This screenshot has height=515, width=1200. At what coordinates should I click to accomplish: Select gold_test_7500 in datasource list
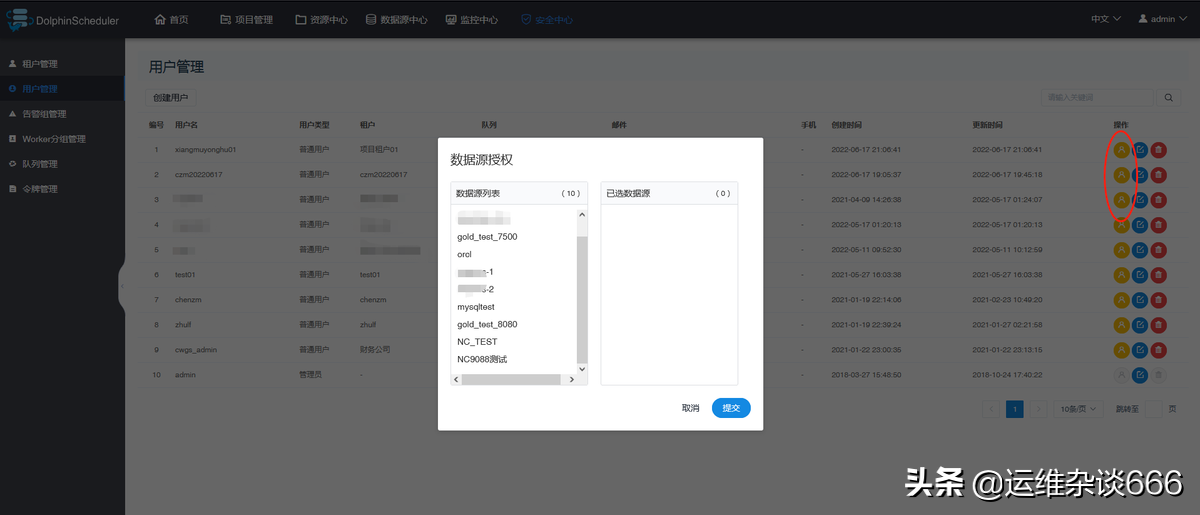pyautogui.click(x=487, y=237)
